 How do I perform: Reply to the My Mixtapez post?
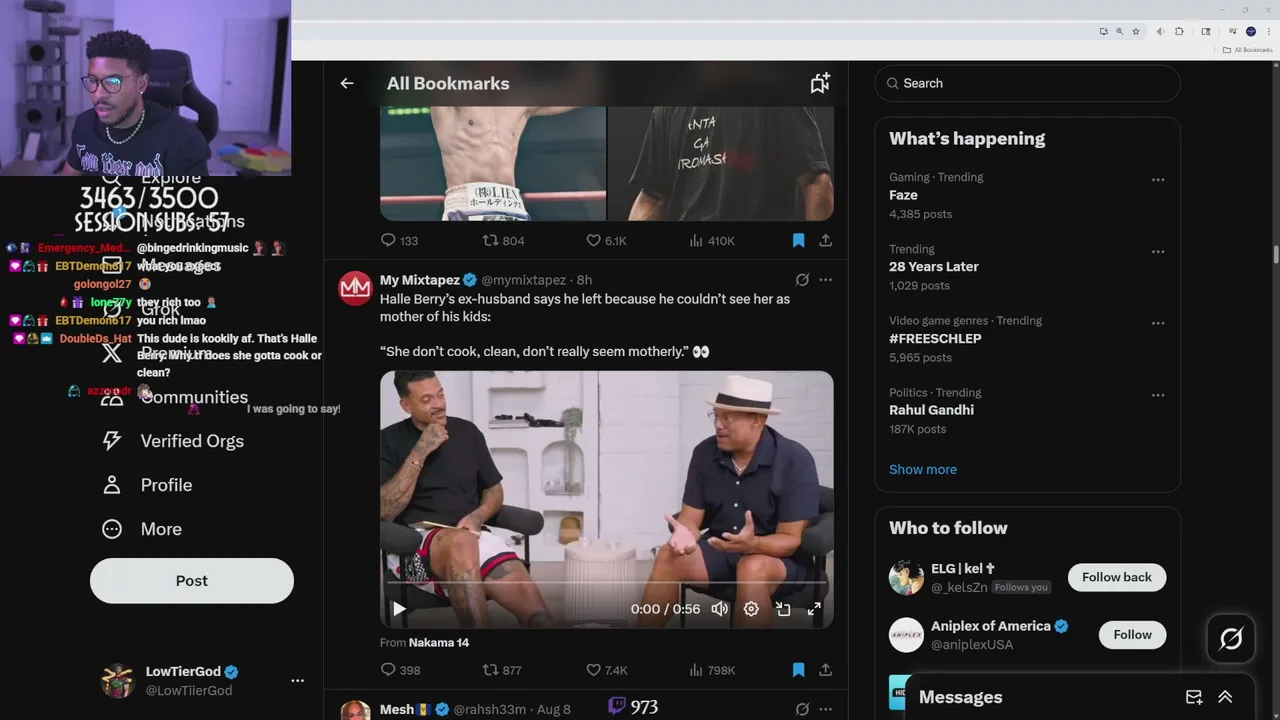point(389,670)
